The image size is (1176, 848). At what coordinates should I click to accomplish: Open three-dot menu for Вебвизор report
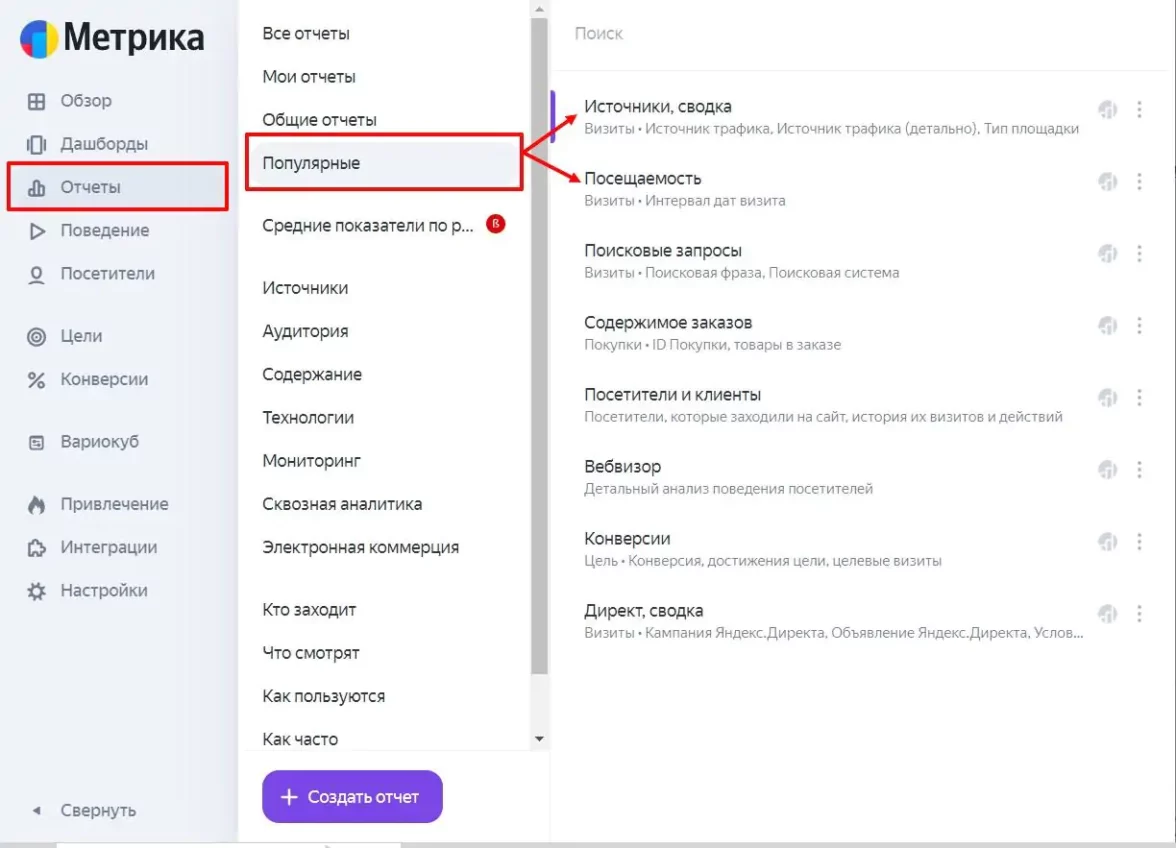1139,469
